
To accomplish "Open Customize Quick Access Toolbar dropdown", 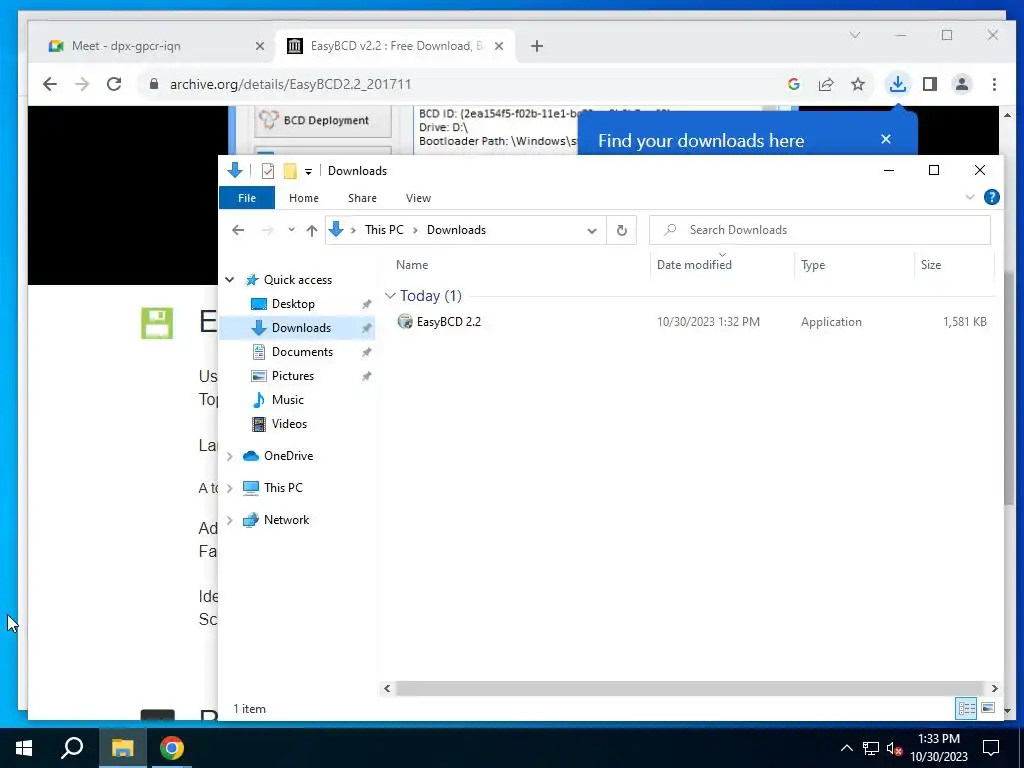I will tap(308, 172).
